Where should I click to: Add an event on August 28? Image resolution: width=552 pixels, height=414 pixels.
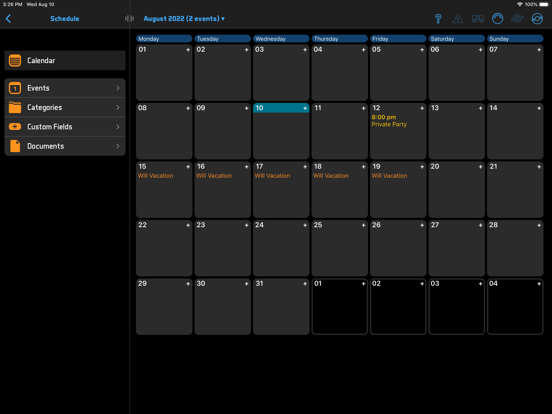click(x=539, y=225)
